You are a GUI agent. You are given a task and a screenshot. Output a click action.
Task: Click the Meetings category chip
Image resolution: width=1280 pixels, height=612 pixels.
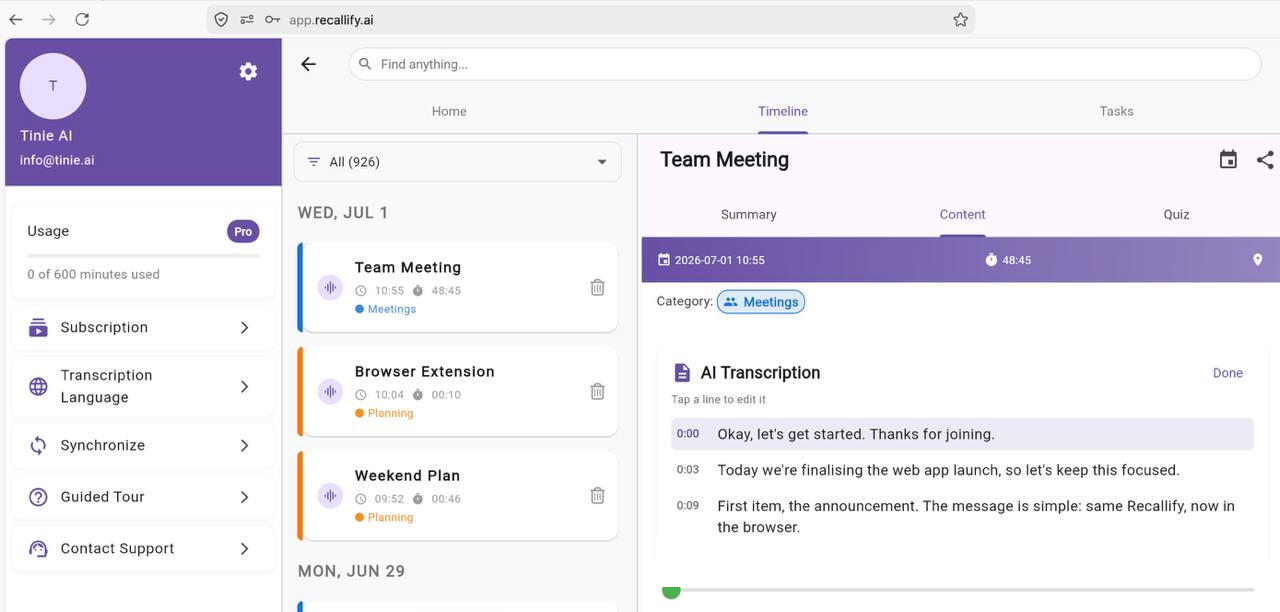[761, 302]
